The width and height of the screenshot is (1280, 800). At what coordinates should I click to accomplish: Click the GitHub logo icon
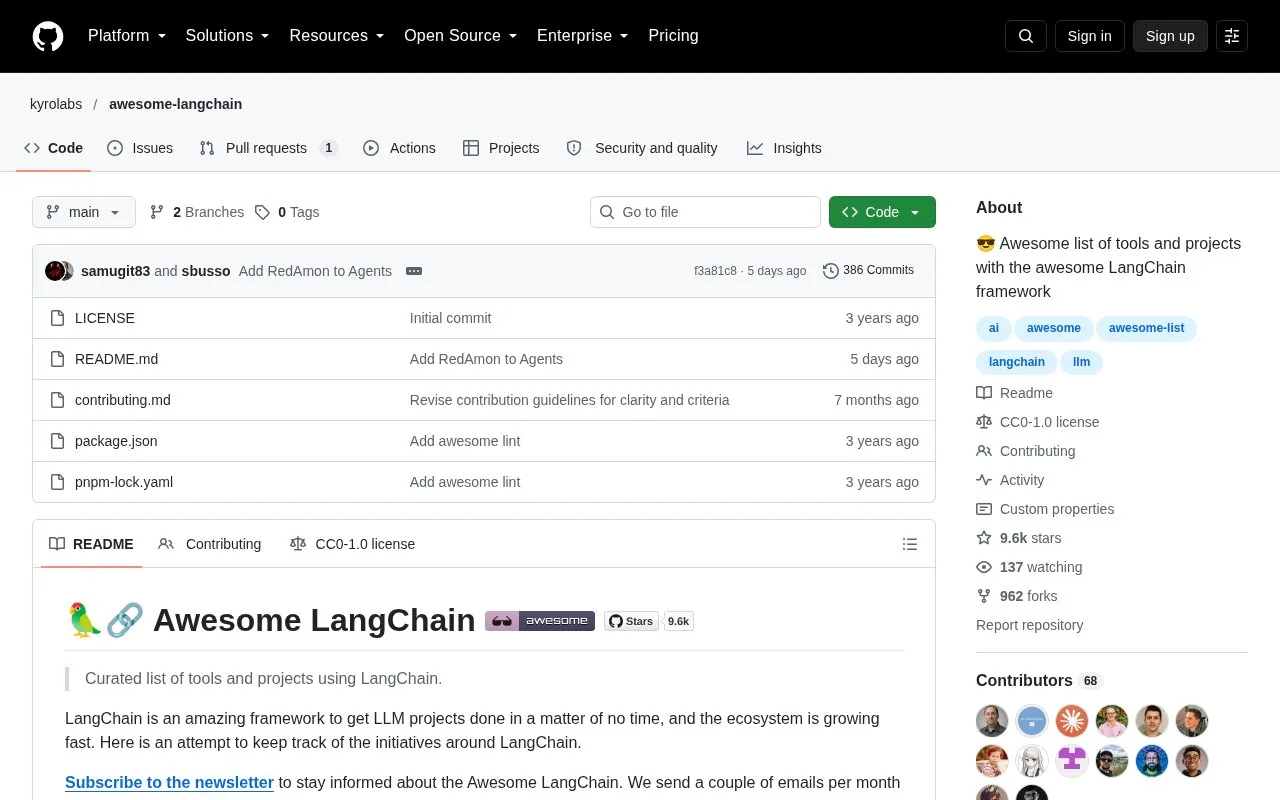48,36
